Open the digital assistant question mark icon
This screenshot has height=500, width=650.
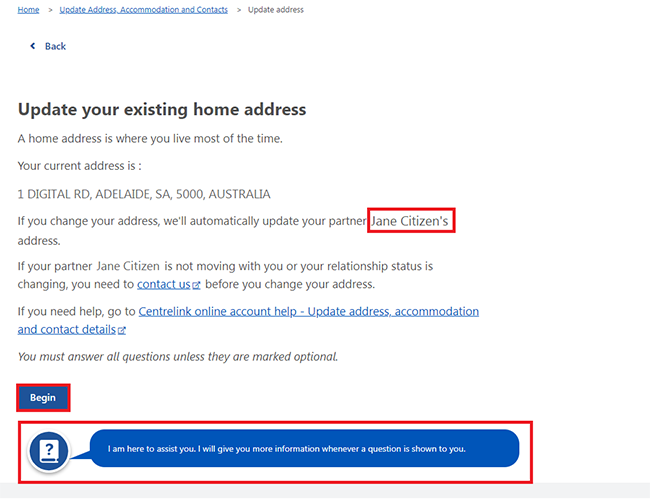[x=49, y=450]
